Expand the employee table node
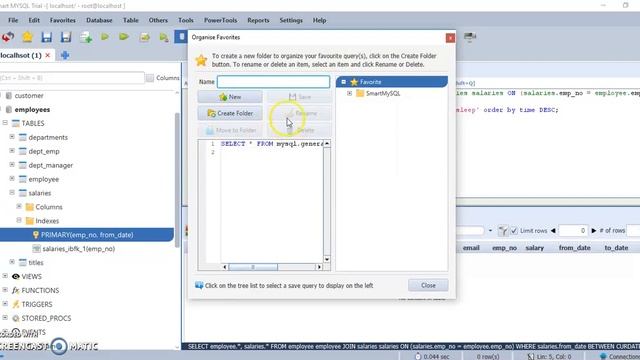640x360 pixels. [12, 178]
